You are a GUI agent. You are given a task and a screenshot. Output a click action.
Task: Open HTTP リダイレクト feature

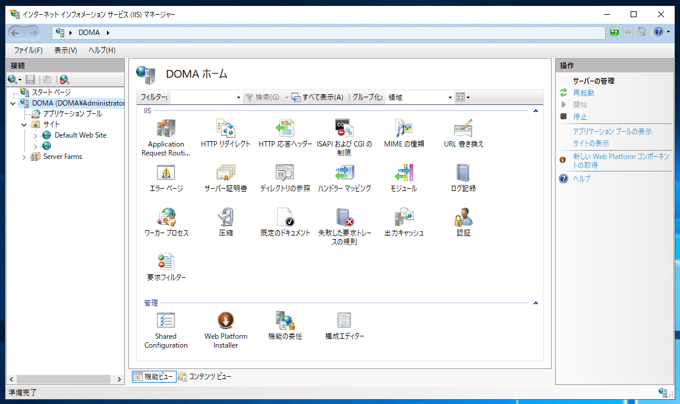(226, 133)
